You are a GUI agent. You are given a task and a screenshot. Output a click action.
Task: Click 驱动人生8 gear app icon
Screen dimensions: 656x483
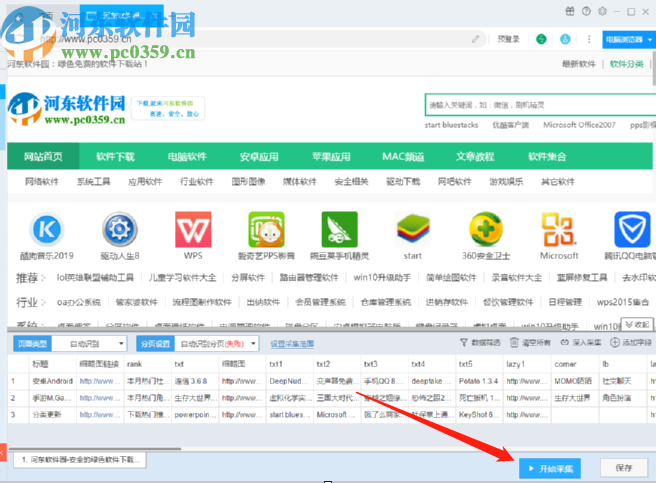click(x=120, y=229)
